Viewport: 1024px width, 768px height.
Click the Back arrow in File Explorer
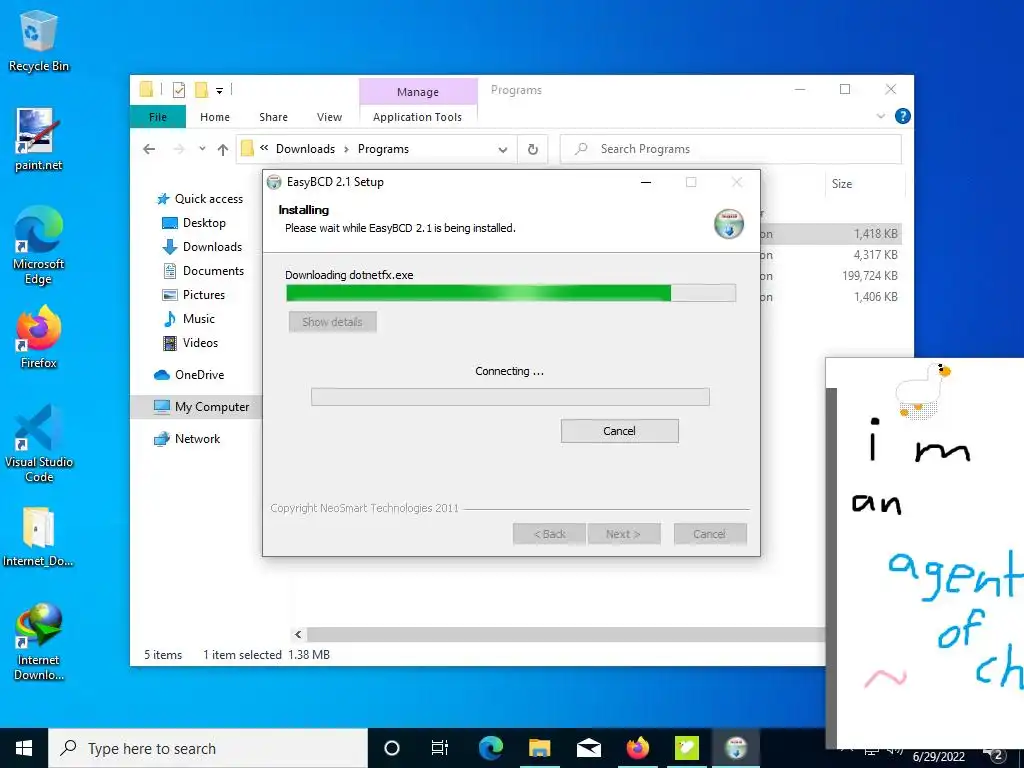point(149,149)
